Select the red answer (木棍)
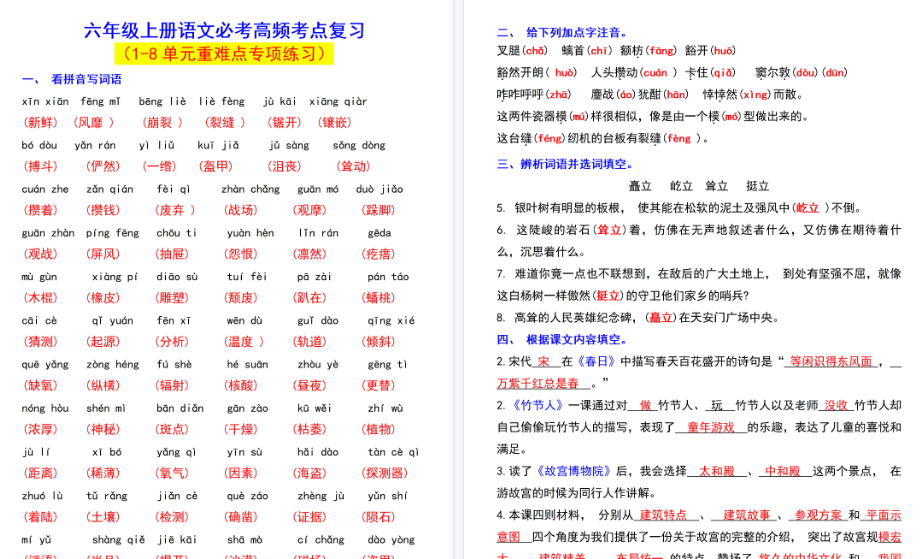 coord(40,298)
